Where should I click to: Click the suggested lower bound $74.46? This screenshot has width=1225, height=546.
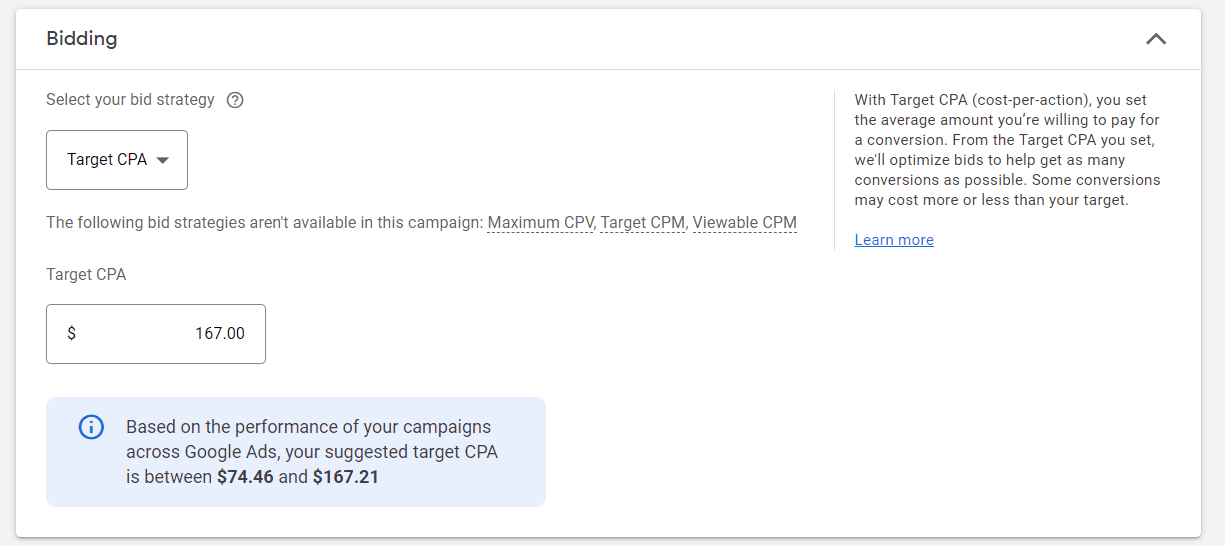tap(245, 477)
